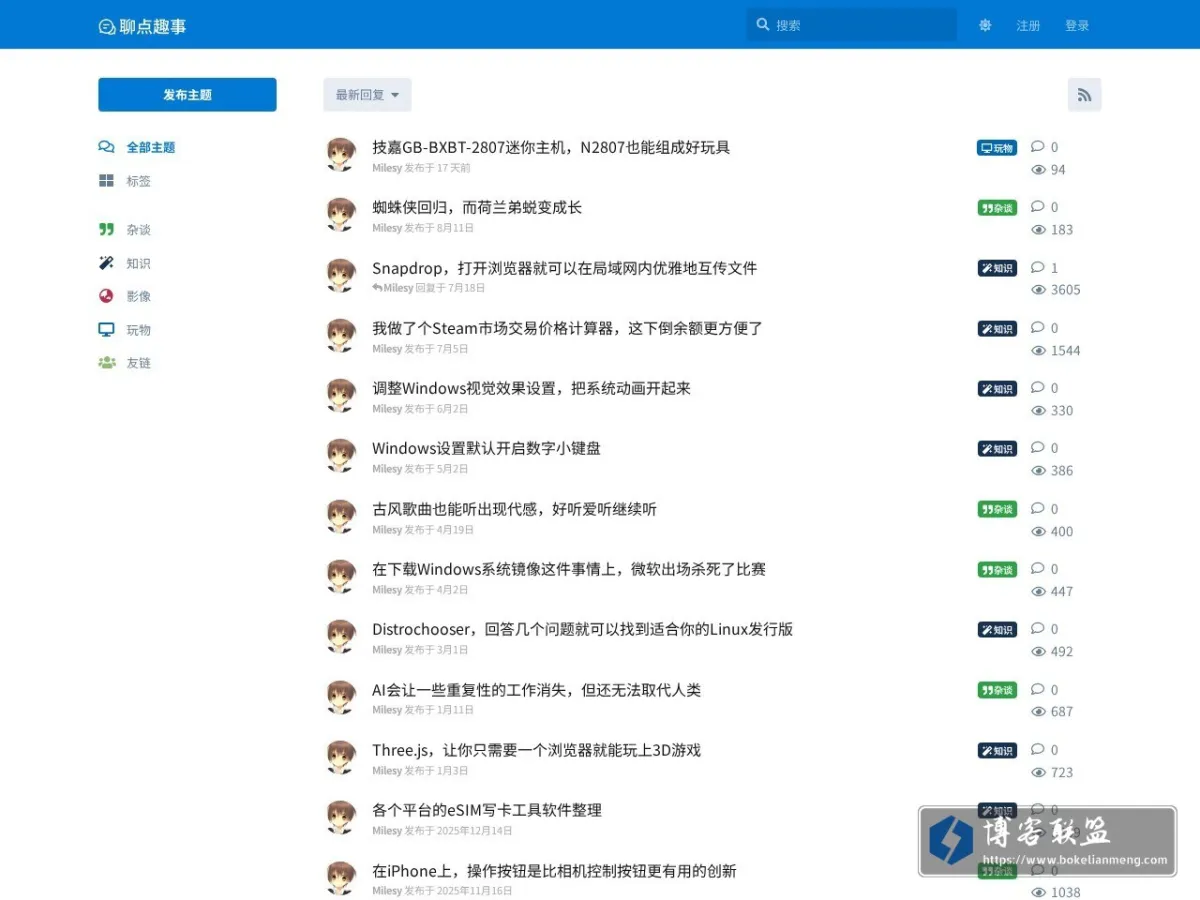Click 知识 tag on Steam市场 row
Viewport: 1200px width, 900px height.
[x=997, y=329]
